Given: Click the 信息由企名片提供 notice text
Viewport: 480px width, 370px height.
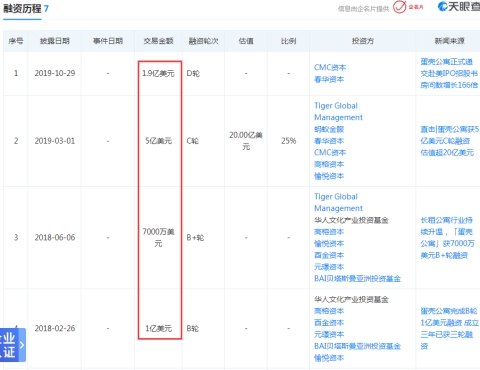Looking at the screenshot, I should tap(363, 9).
